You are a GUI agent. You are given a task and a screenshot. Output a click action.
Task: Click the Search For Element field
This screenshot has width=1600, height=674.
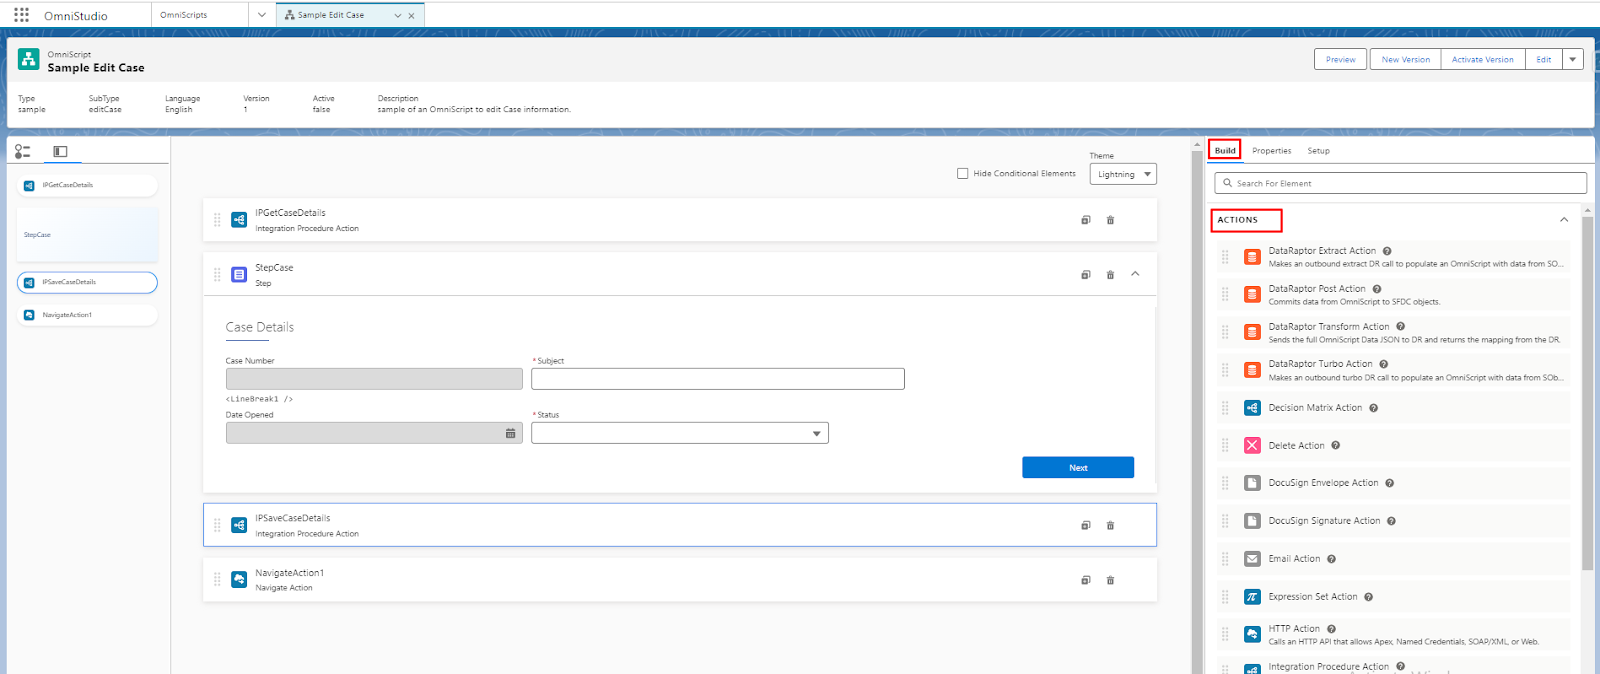(1400, 183)
